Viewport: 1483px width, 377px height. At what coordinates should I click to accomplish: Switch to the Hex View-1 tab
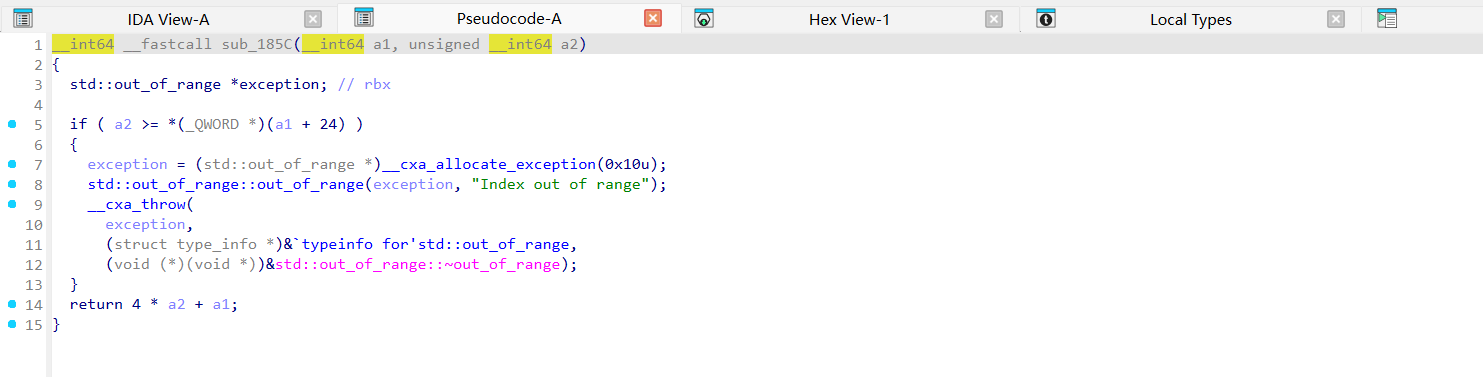click(x=848, y=19)
